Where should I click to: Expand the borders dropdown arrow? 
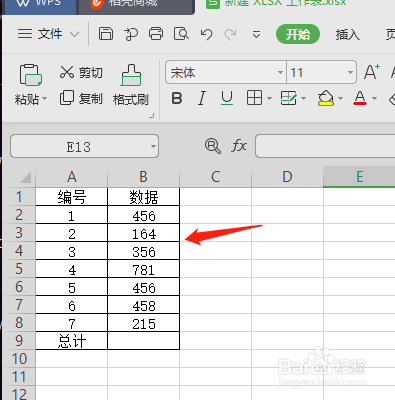[x=269, y=98]
